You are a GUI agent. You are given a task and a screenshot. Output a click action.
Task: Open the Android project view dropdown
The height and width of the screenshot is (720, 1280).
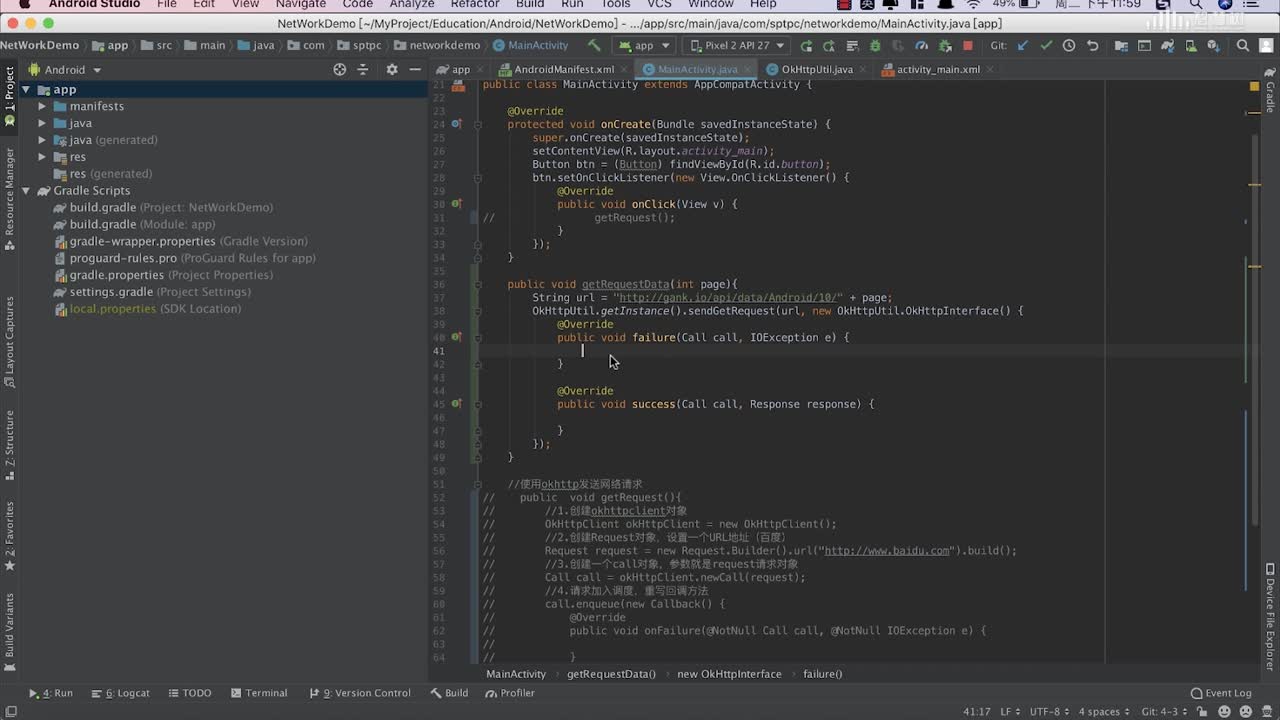pos(65,70)
